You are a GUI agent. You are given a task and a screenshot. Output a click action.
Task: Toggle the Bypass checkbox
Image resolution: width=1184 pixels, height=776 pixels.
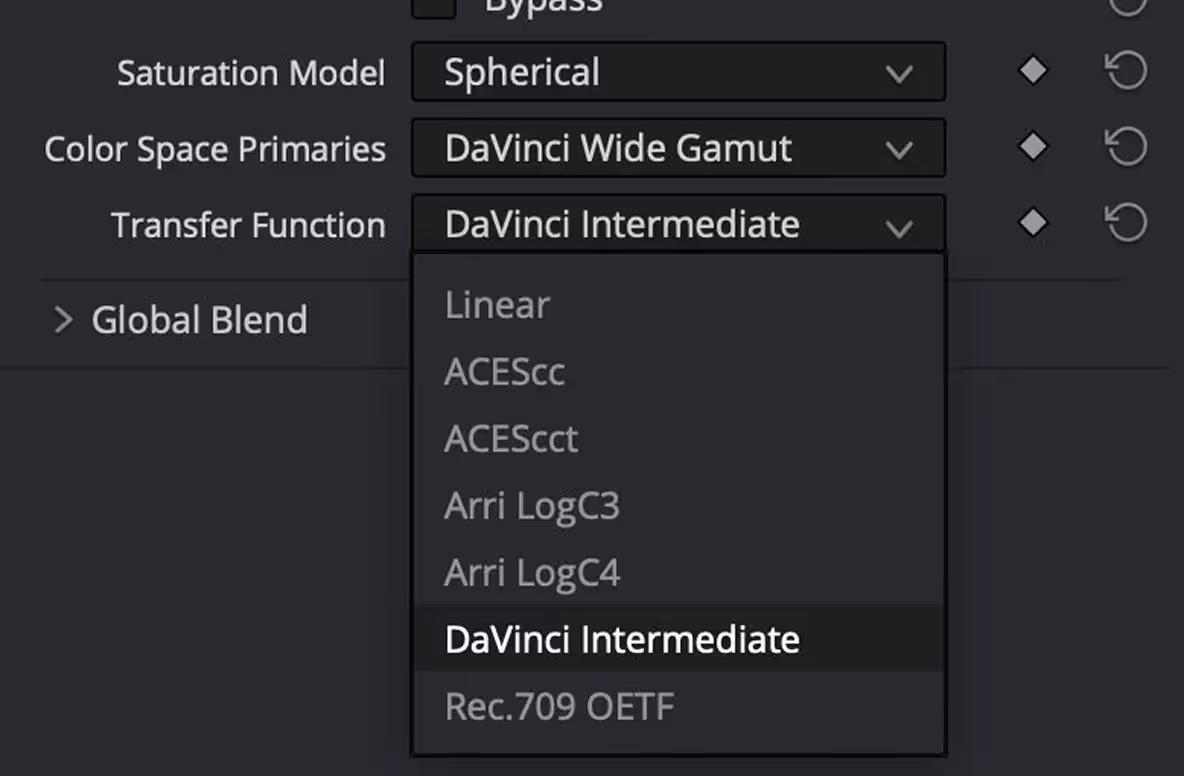pos(433,8)
